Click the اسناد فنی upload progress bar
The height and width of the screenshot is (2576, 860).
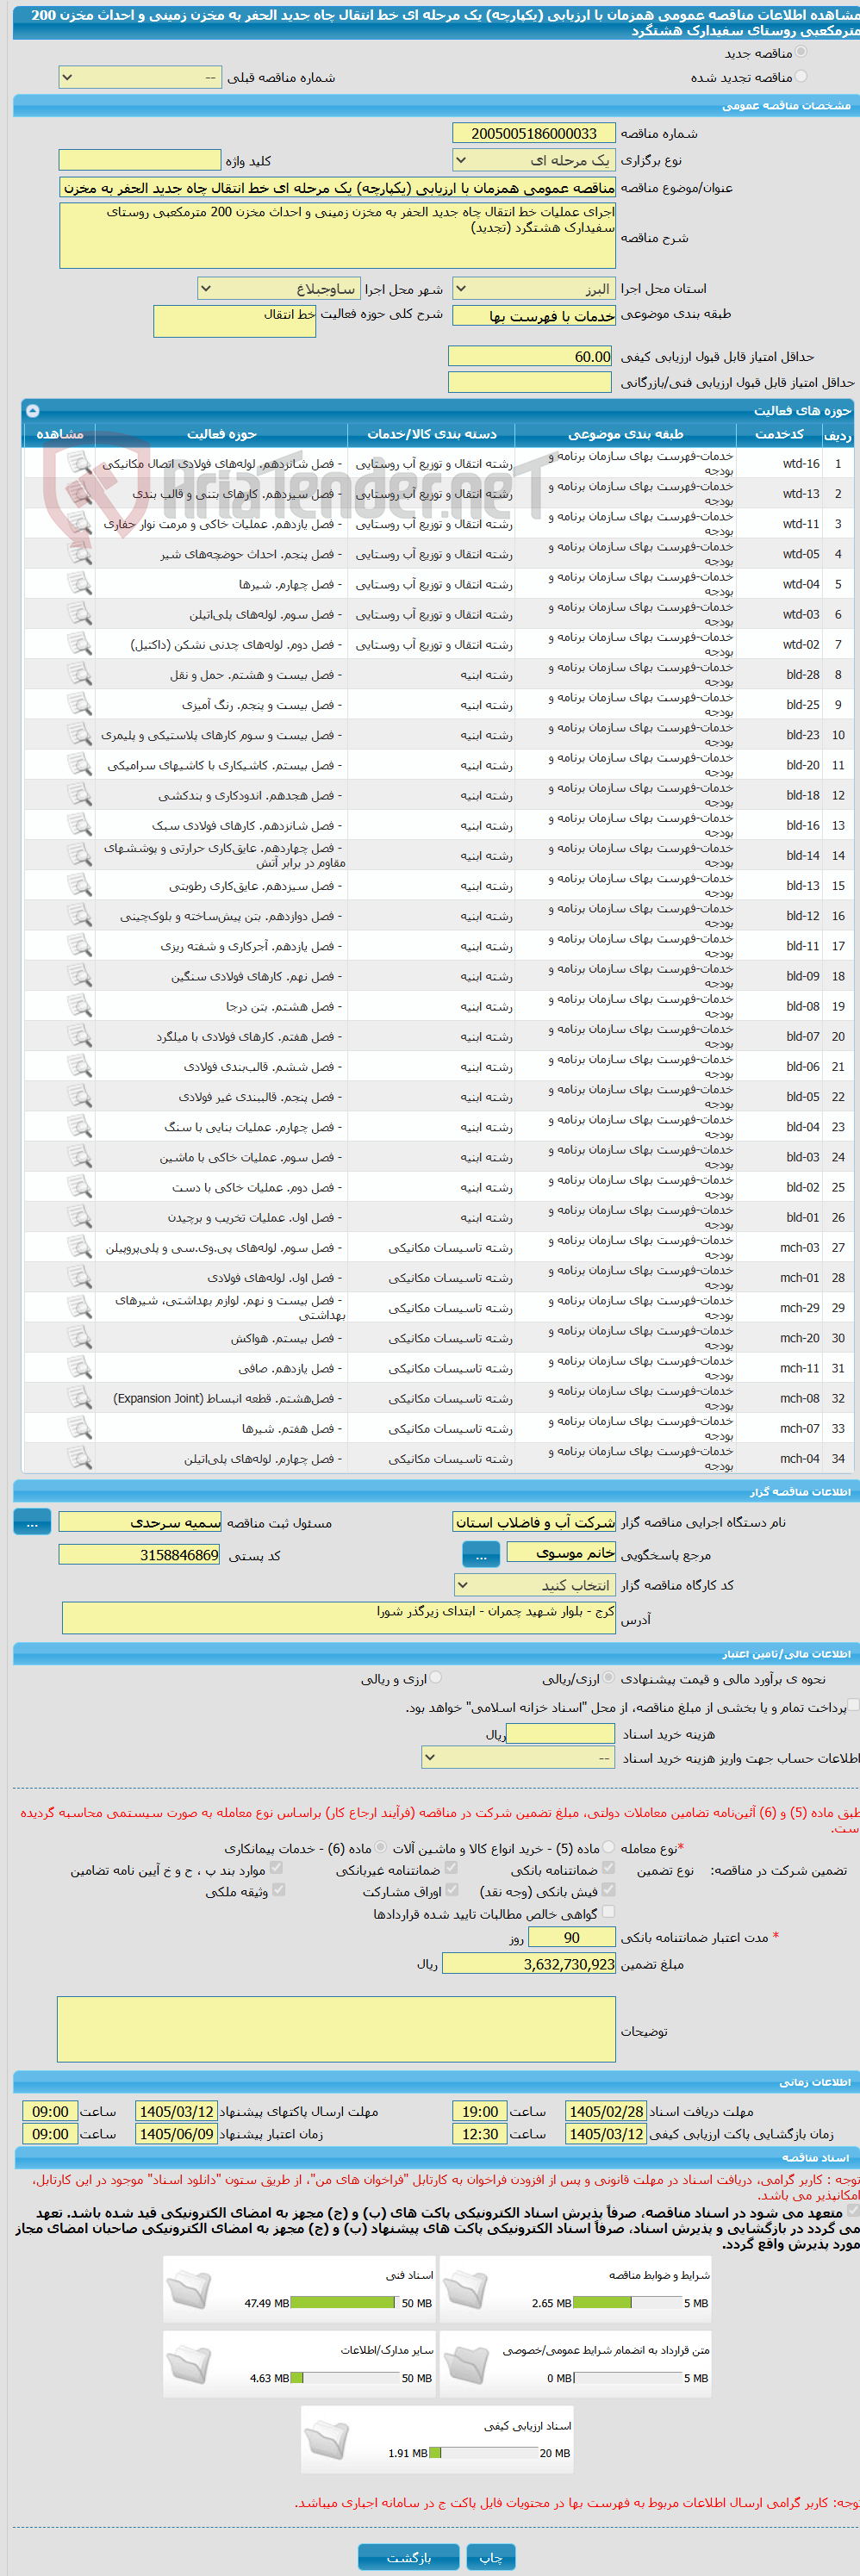pos(344,2302)
